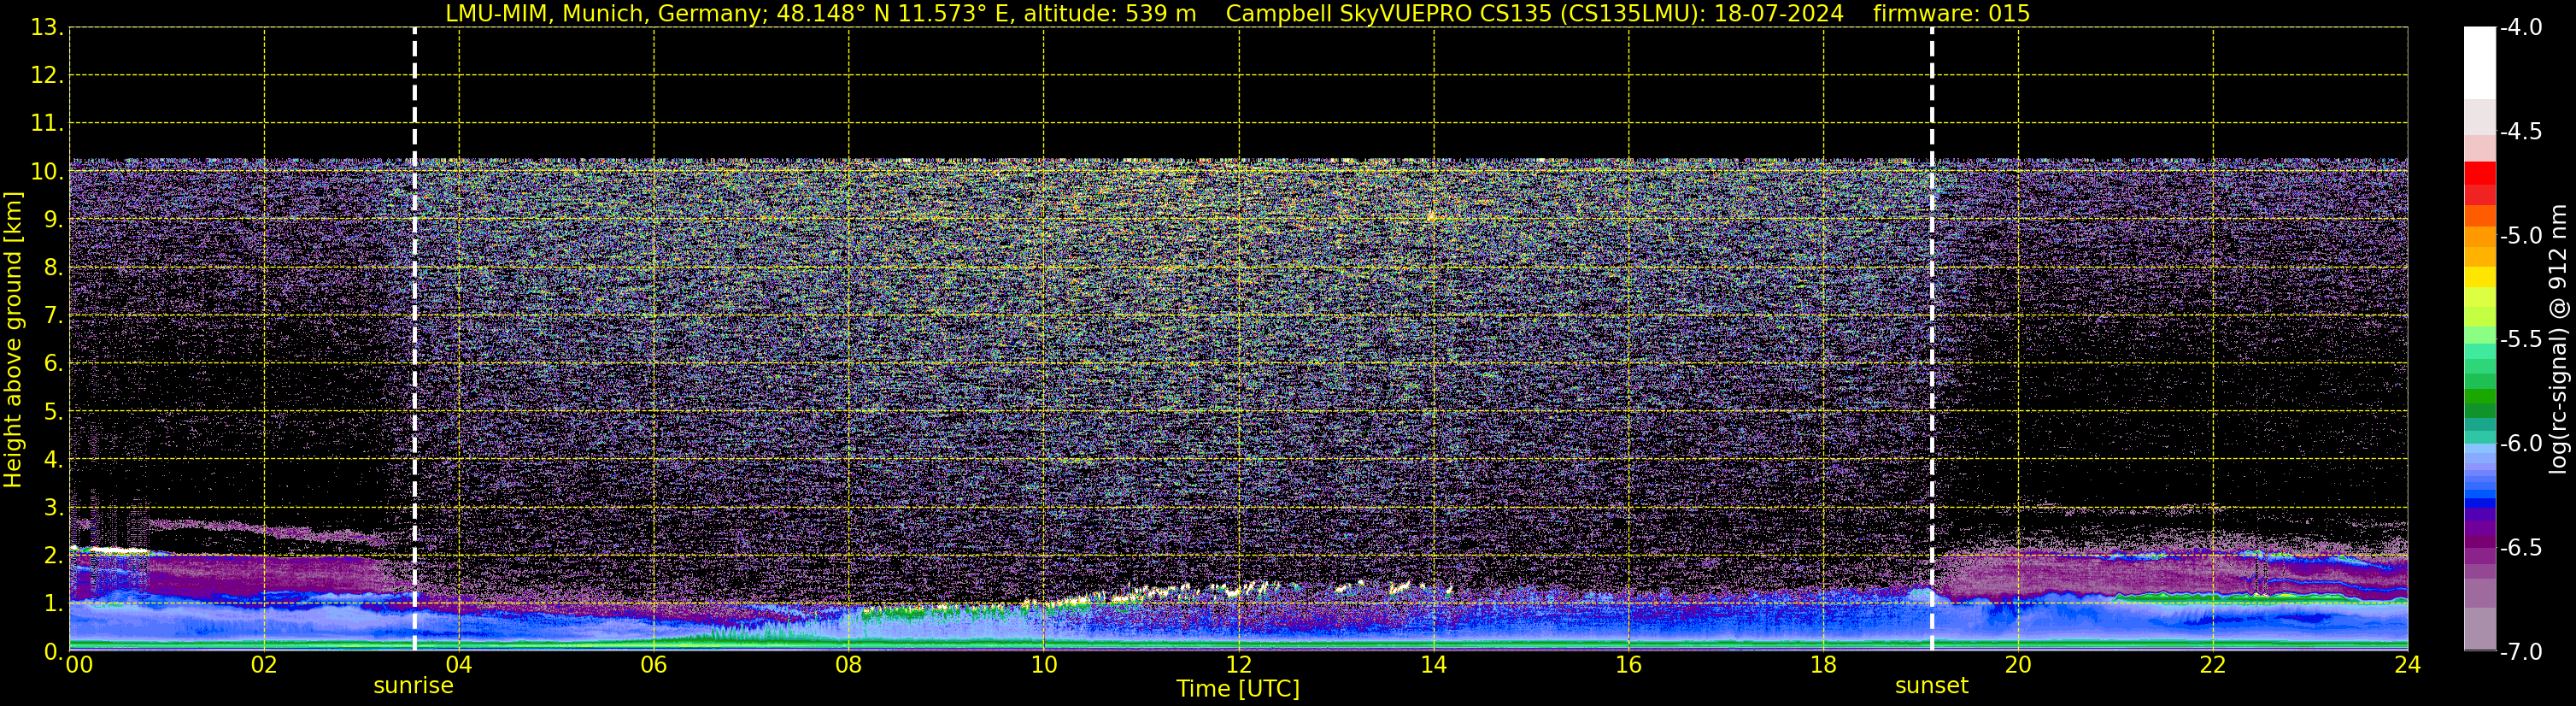Viewport: 2576px width, 706px height.
Task: Click the white dashed sunrise marker line
Action: point(414,339)
